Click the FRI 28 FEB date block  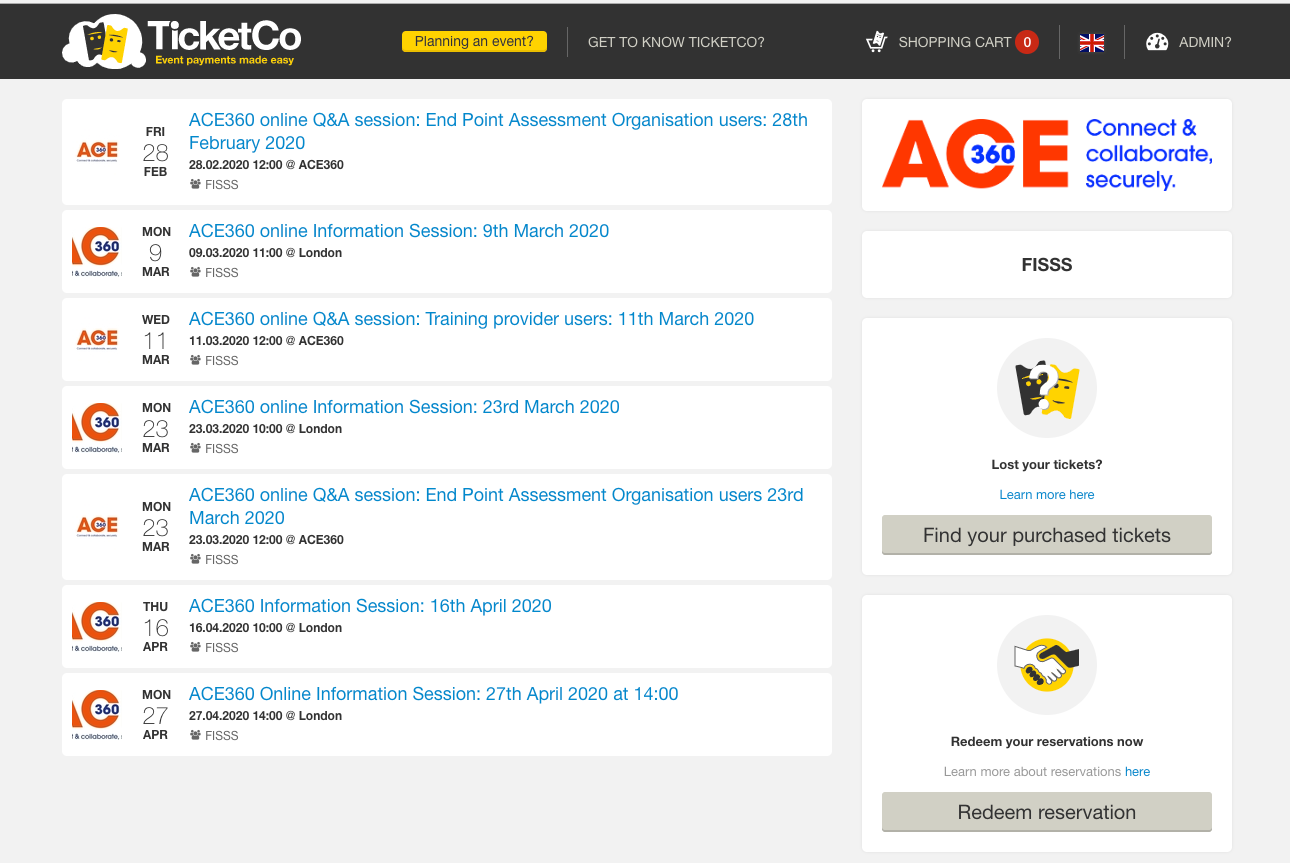(x=155, y=152)
